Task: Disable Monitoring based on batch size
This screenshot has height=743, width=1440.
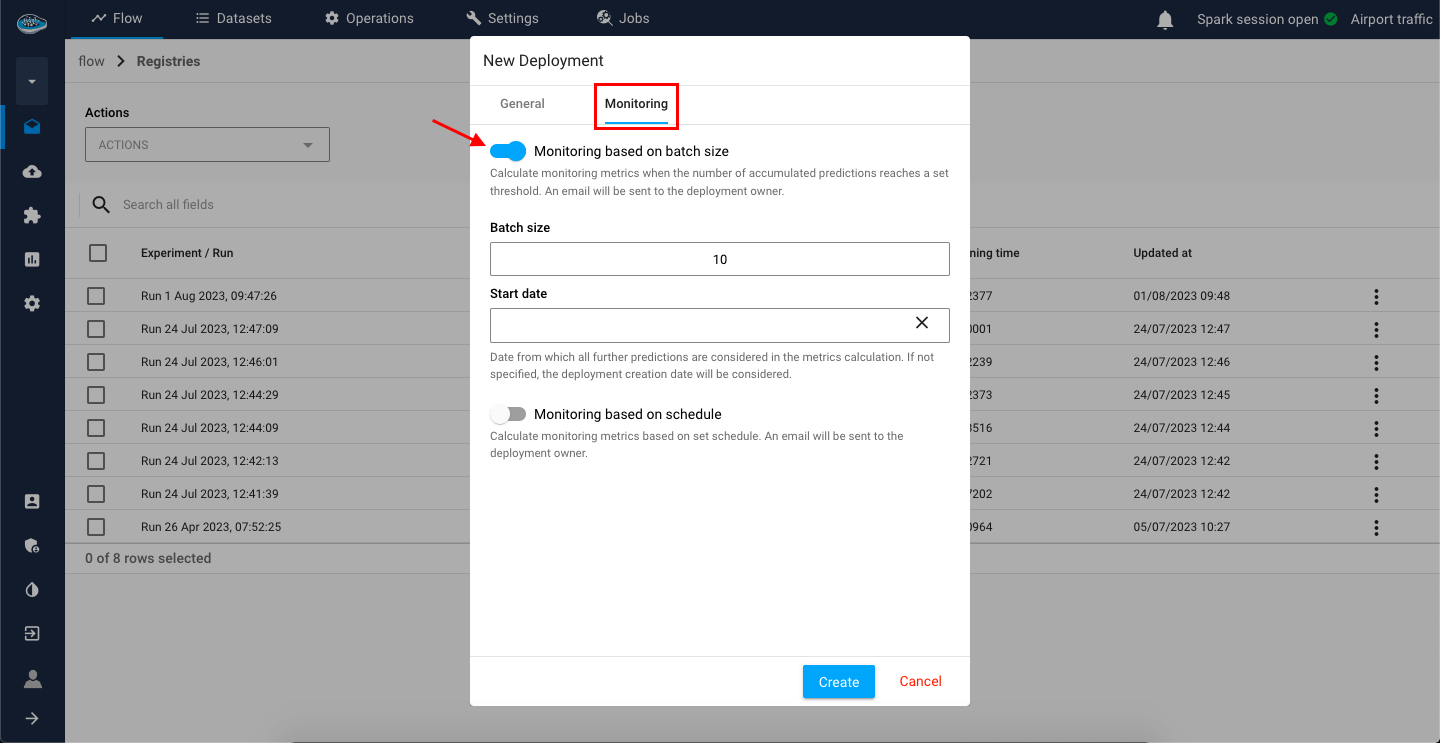Action: click(508, 151)
